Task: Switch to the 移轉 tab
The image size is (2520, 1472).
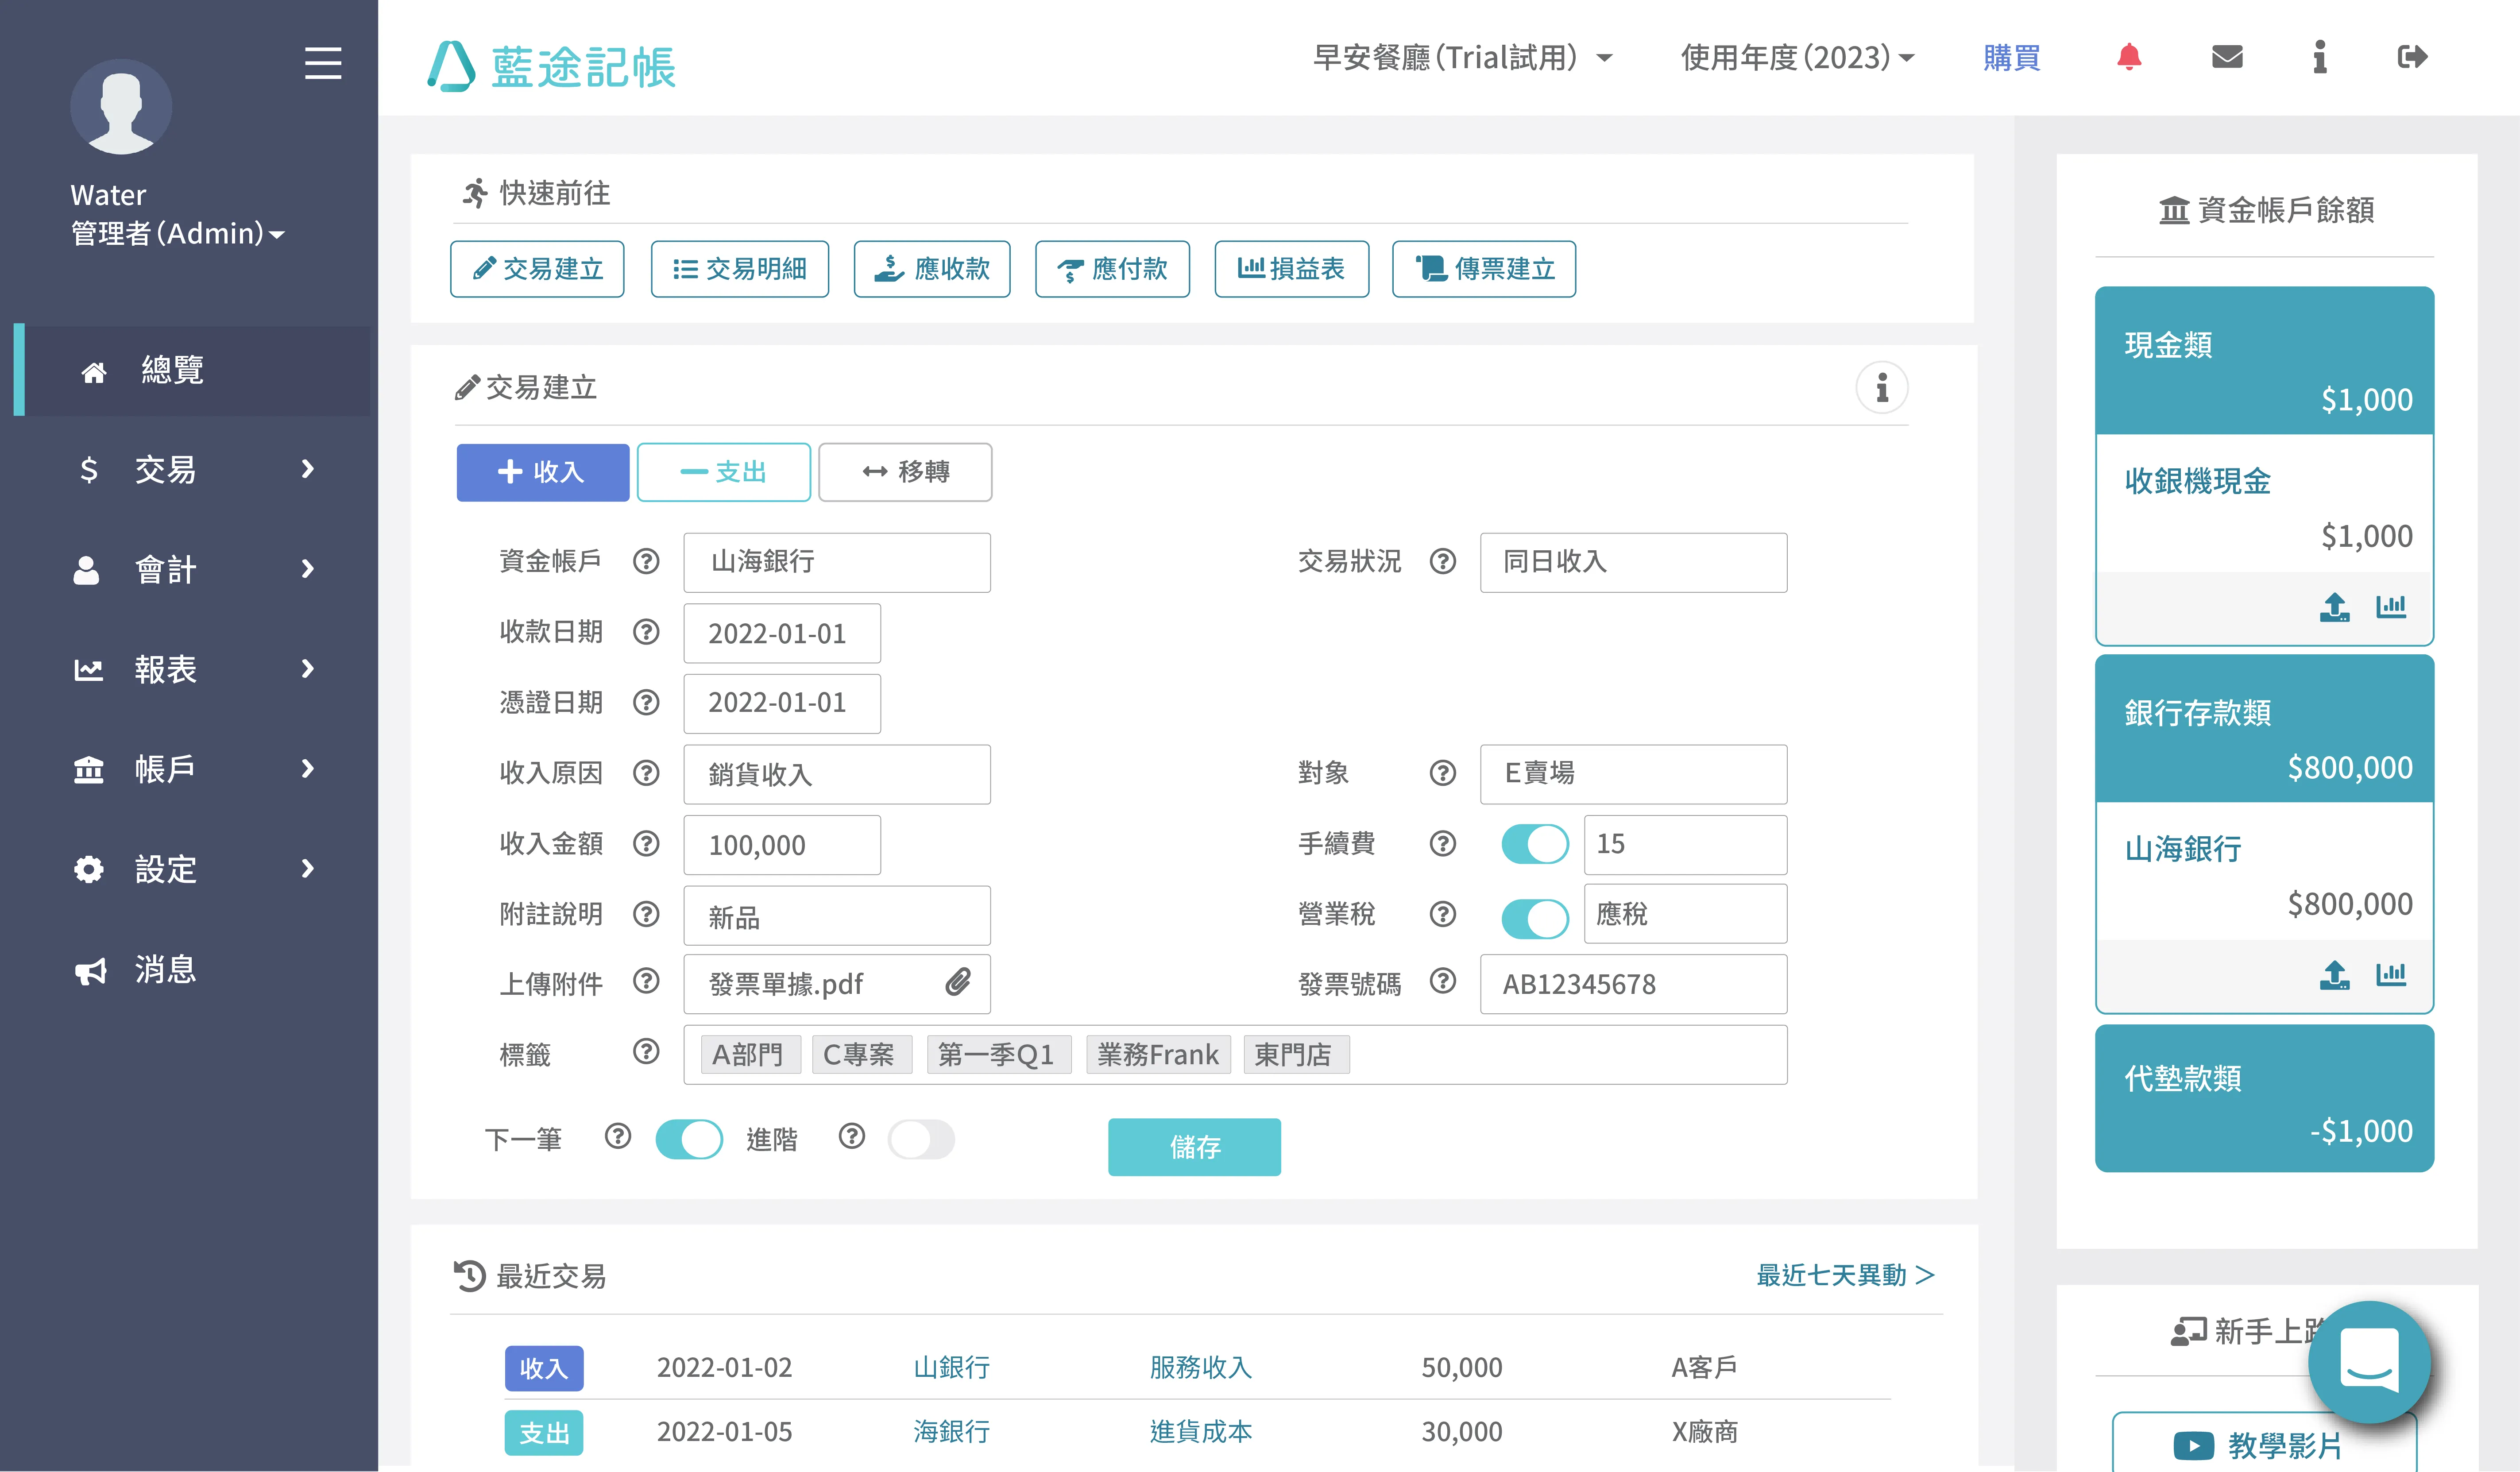Action: (905, 472)
